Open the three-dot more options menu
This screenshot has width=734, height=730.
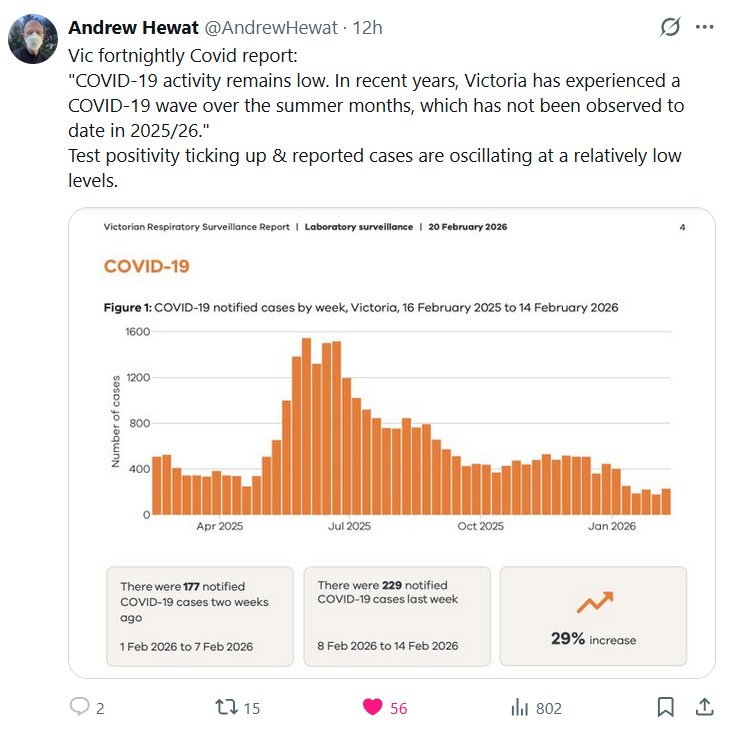point(704,27)
